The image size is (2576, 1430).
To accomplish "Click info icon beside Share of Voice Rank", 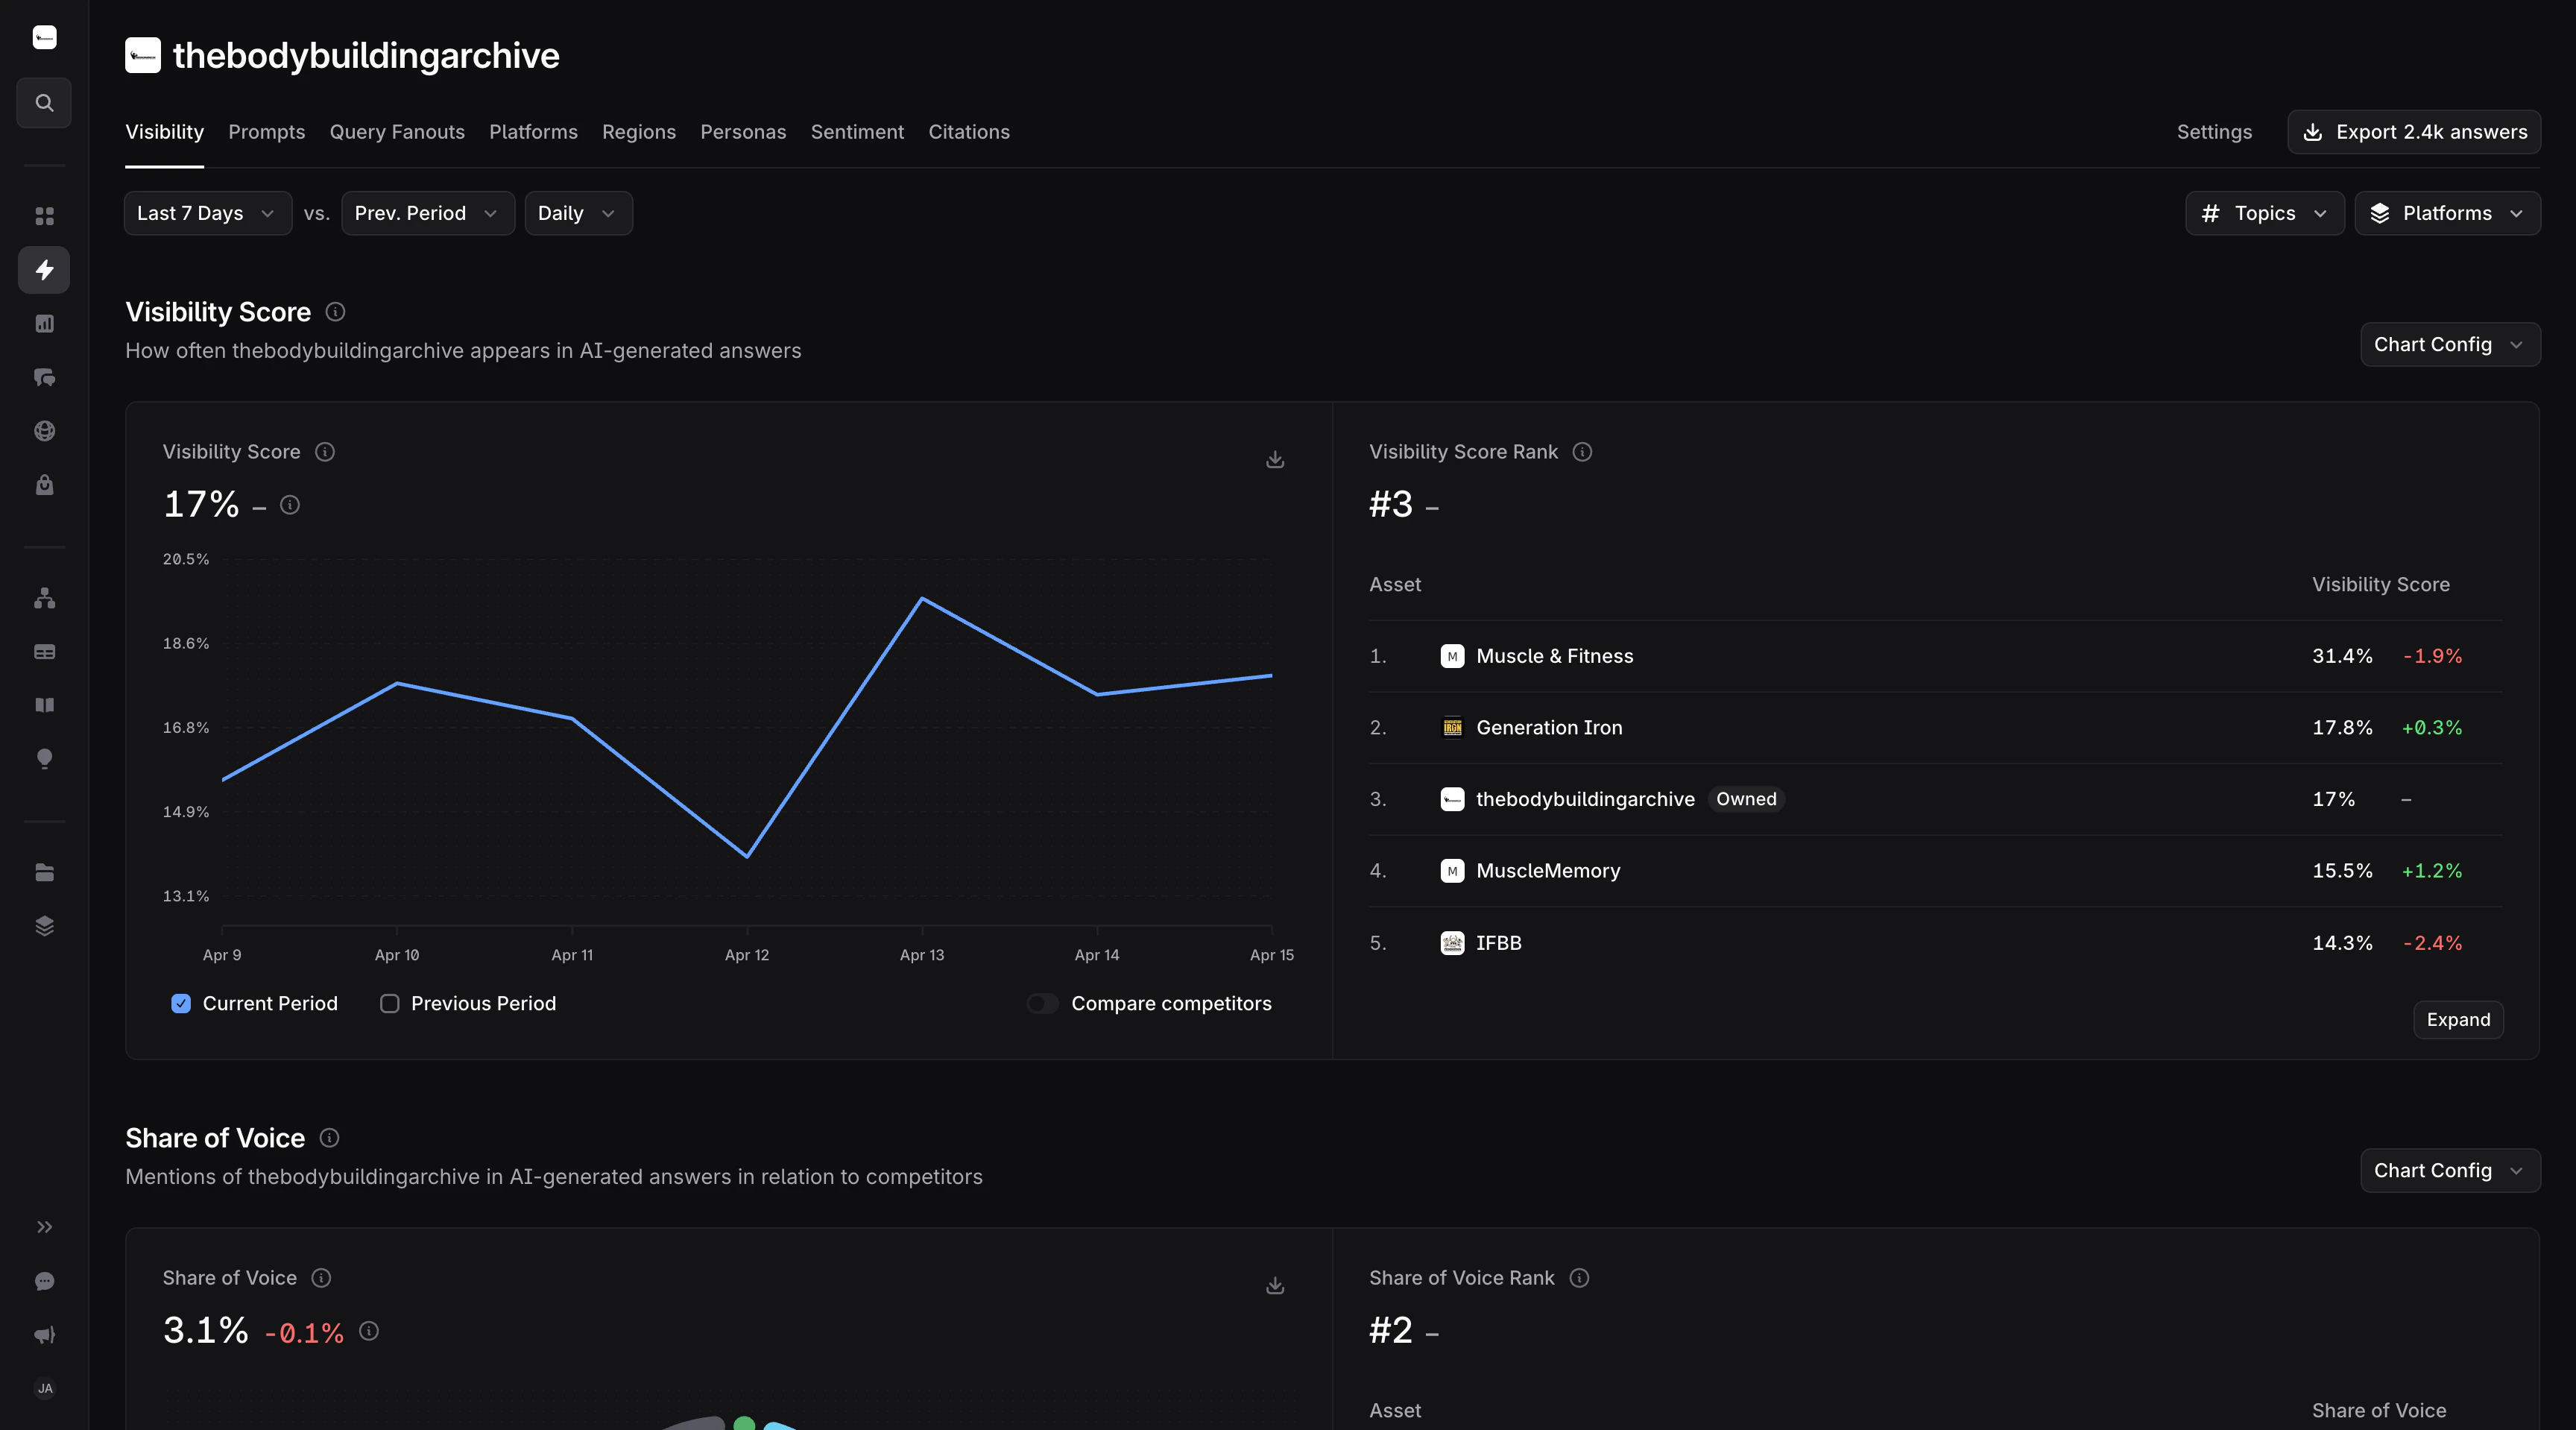I will (x=1579, y=1278).
